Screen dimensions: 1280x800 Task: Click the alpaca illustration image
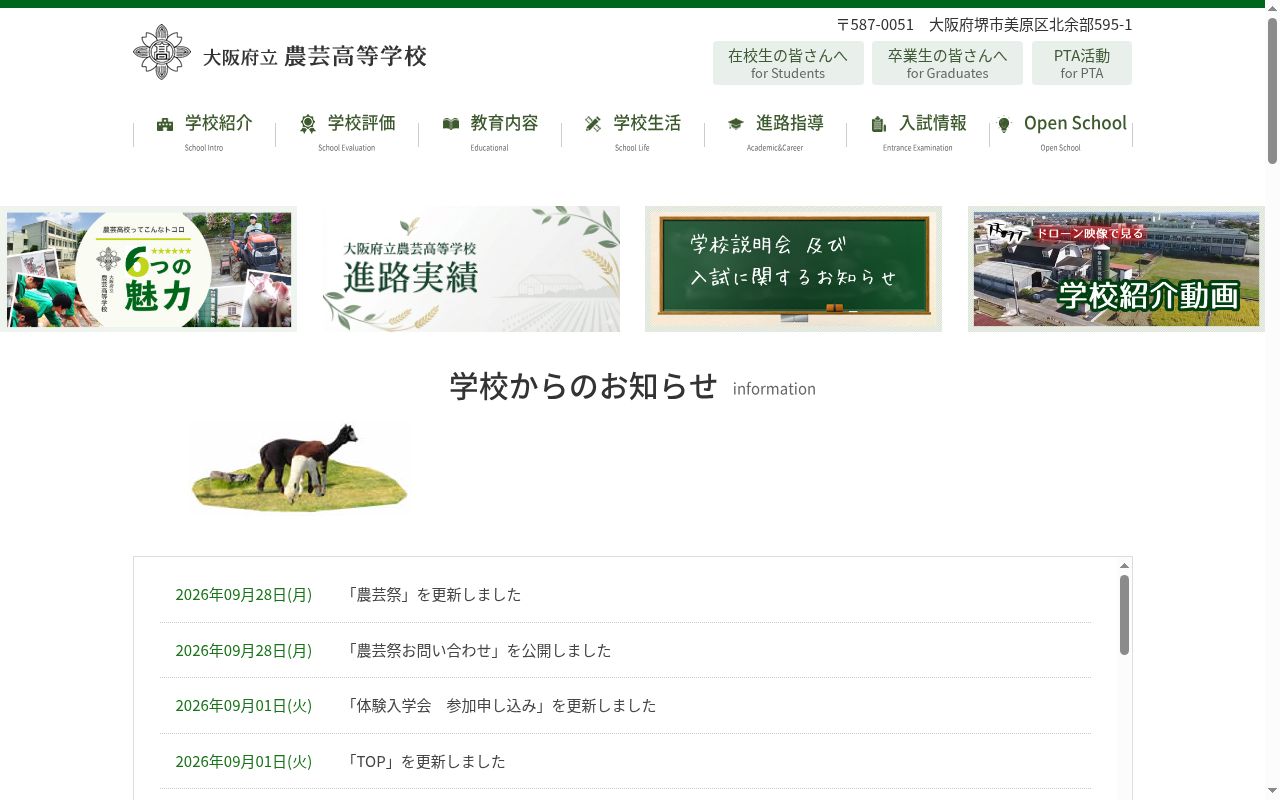(x=300, y=467)
